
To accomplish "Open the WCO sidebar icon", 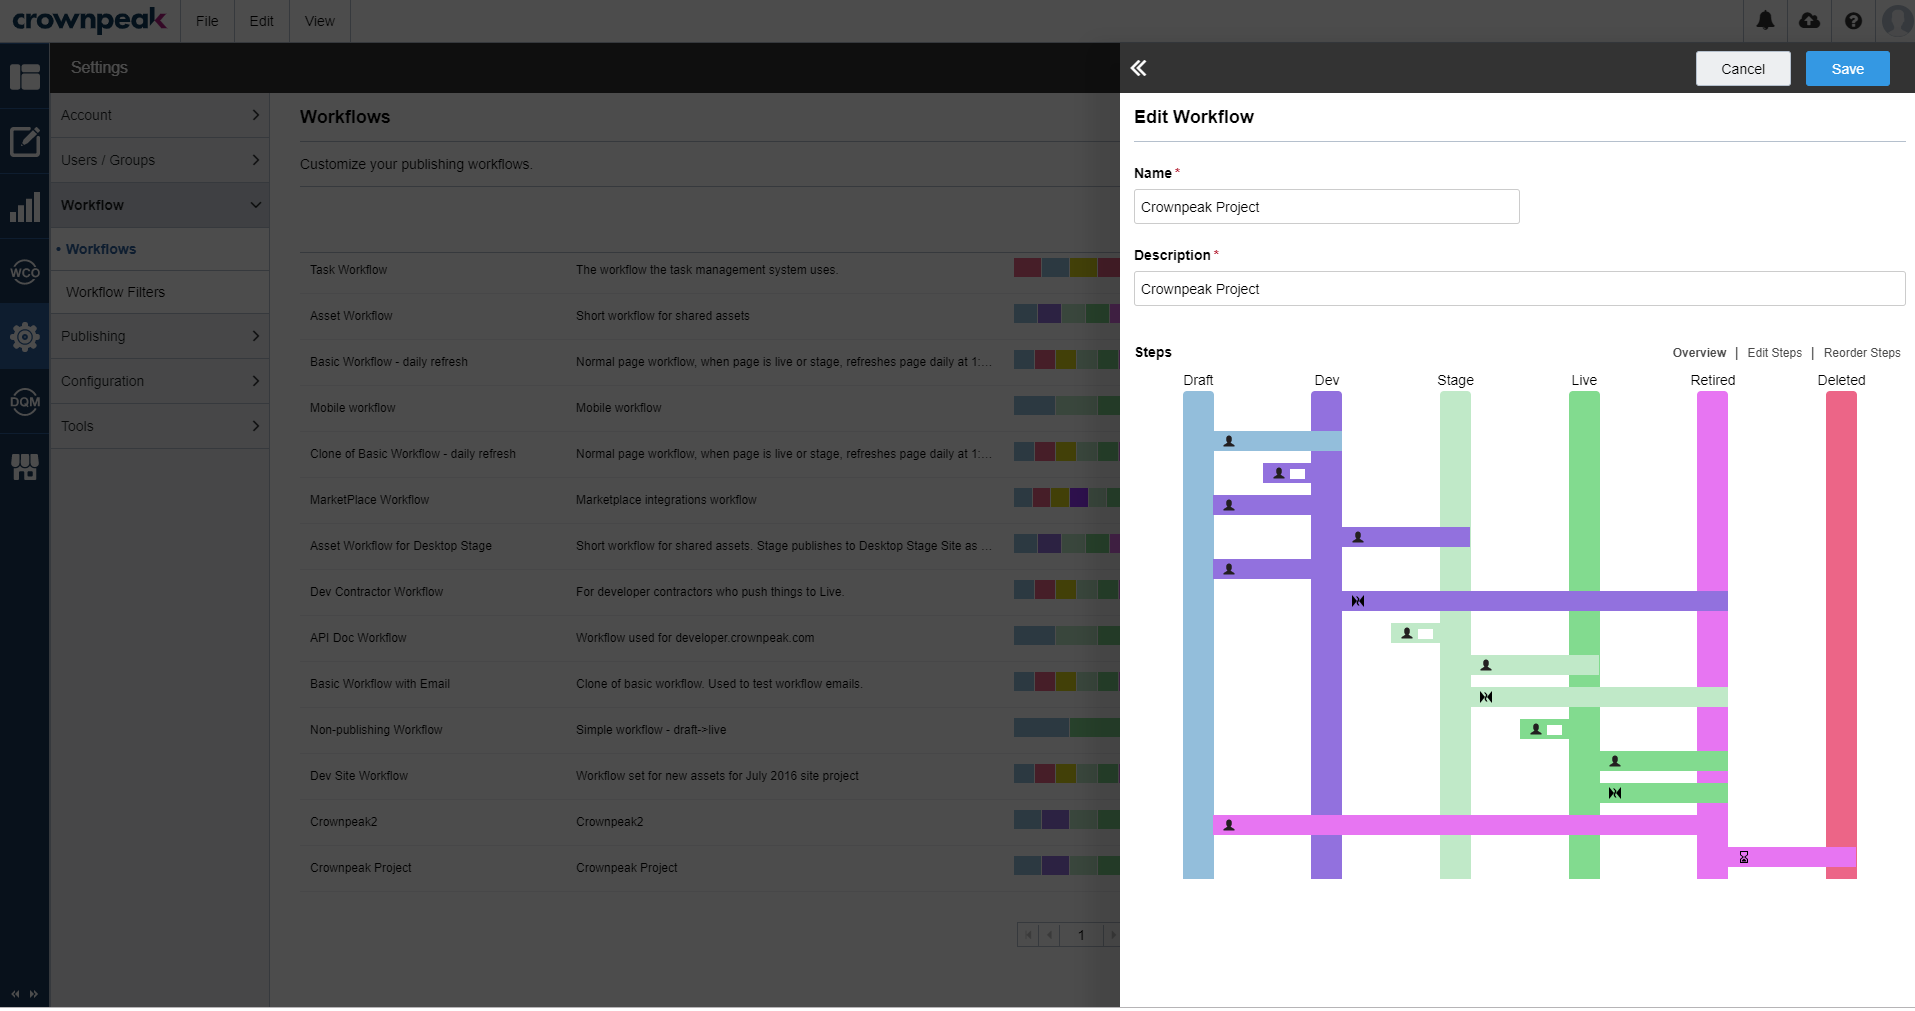I will pos(24,272).
